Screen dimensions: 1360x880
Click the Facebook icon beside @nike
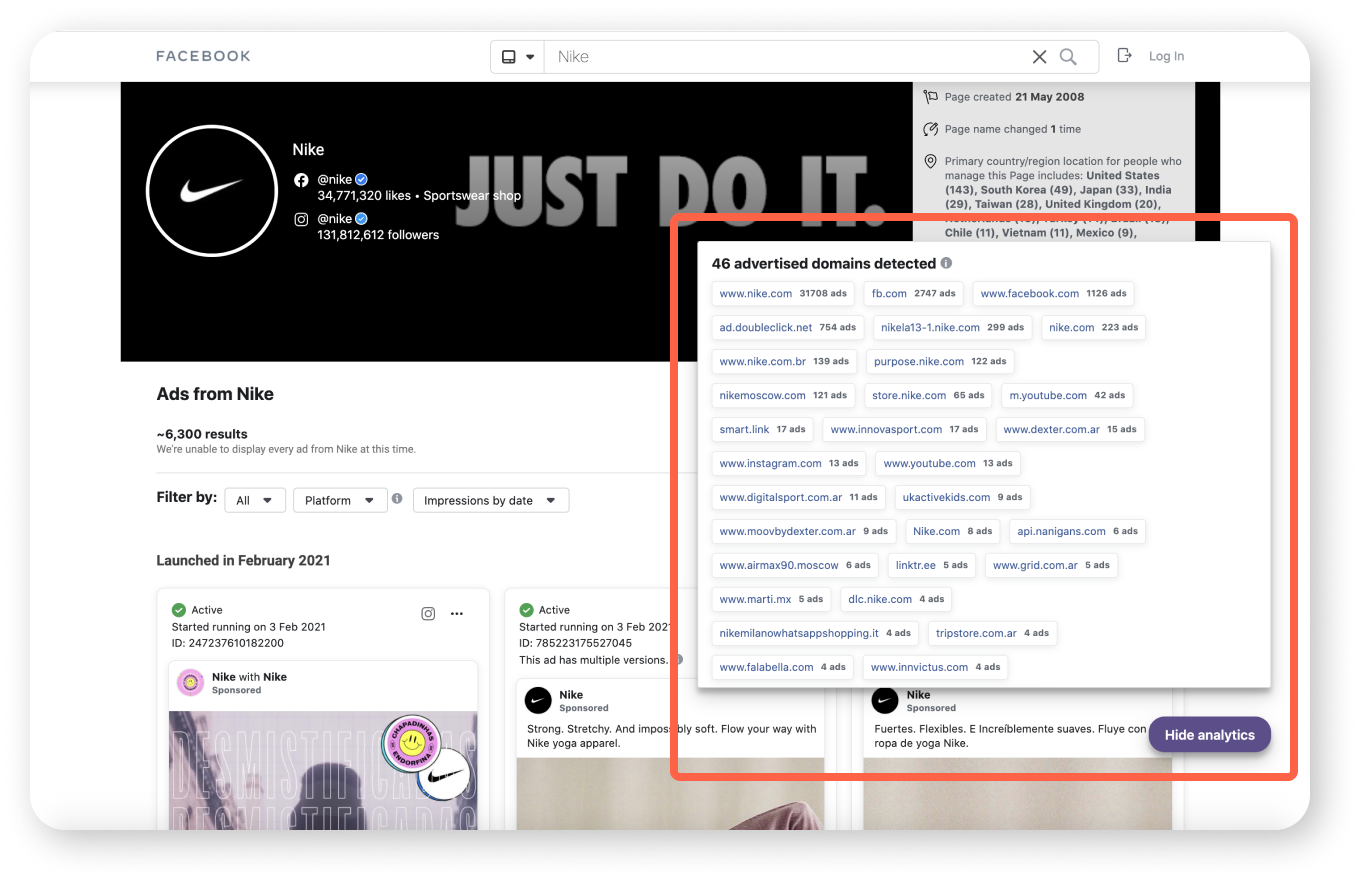[301, 180]
